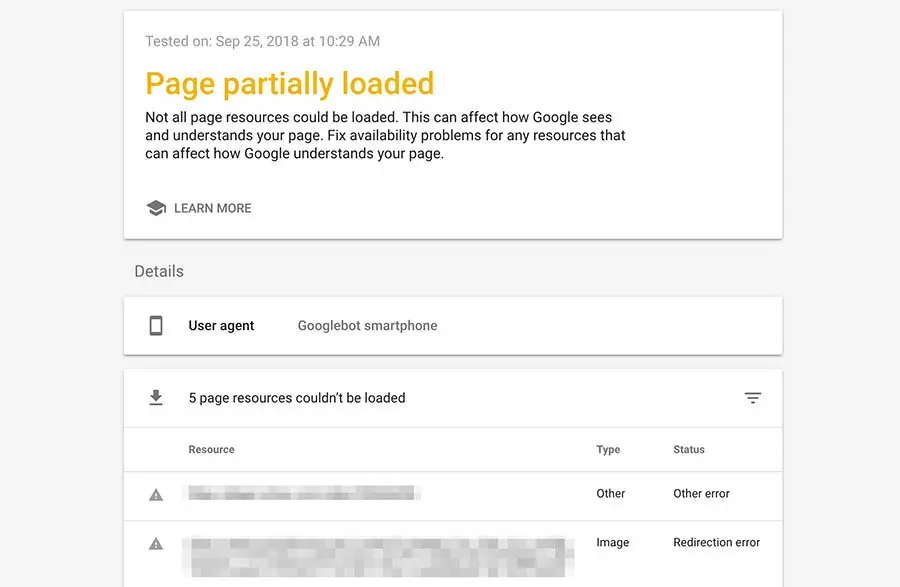Click the 'Image' type cell
The image size is (900, 587).
612,542
